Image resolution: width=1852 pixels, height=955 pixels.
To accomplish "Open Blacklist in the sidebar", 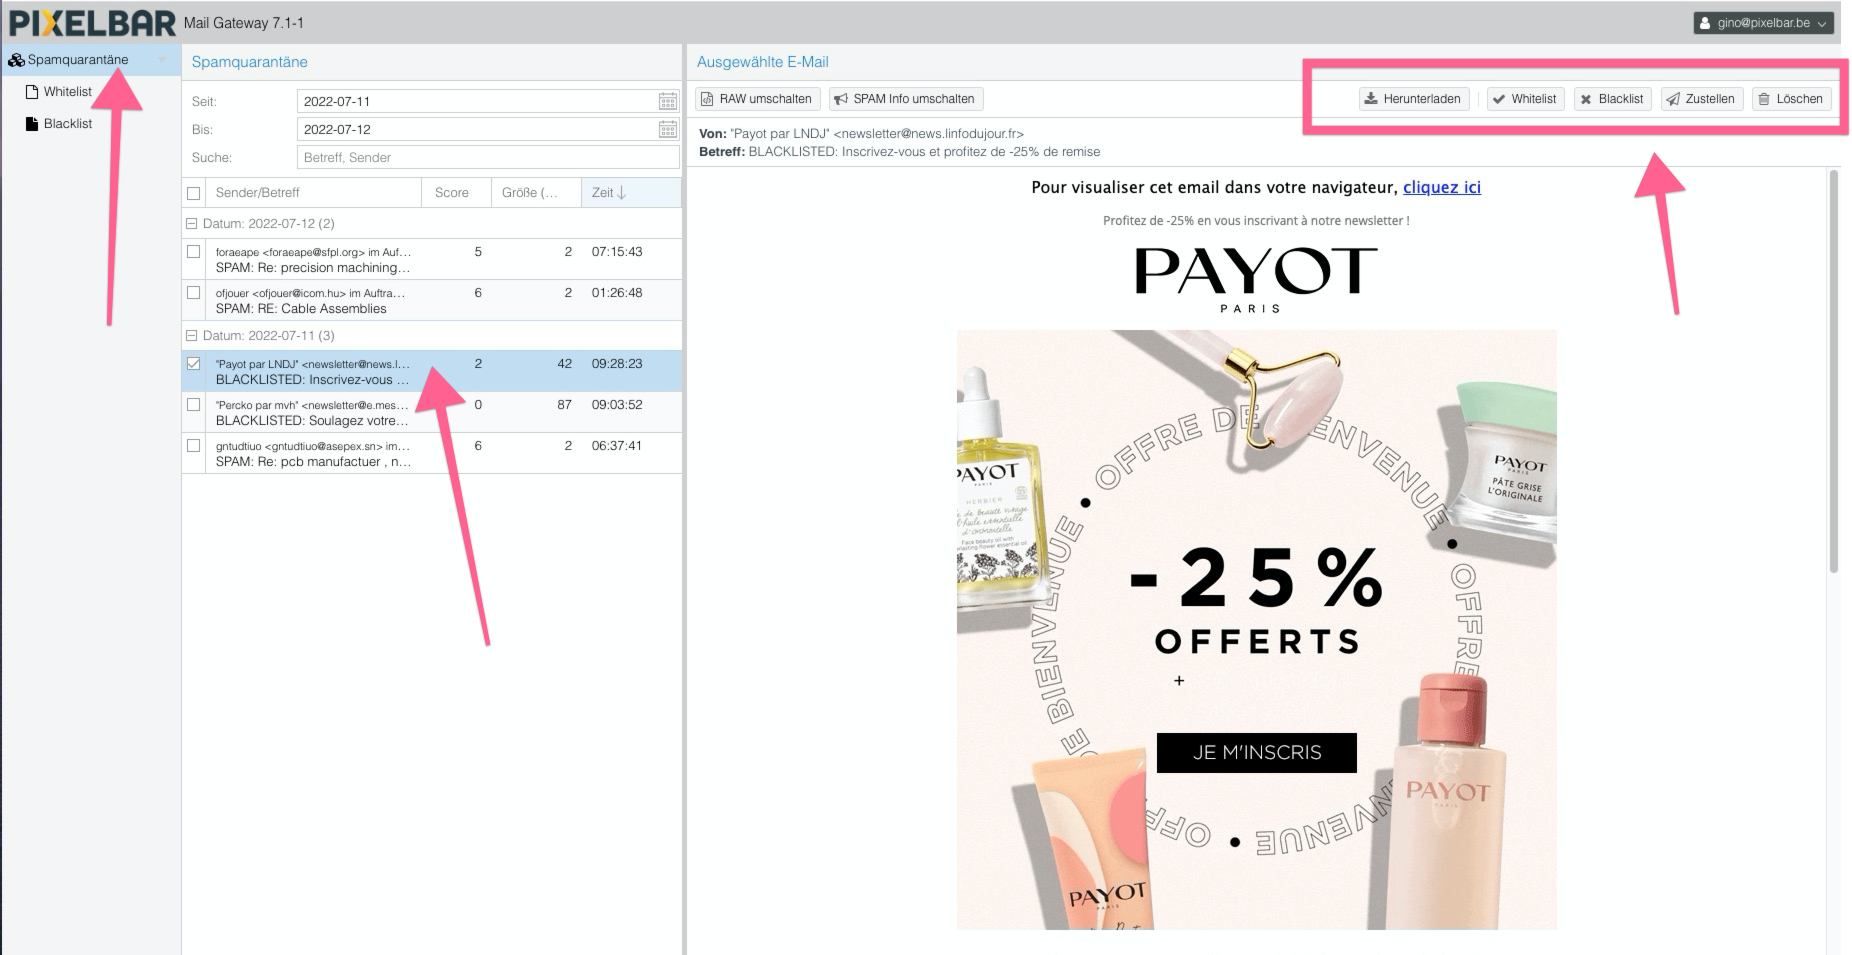I will pos(68,124).
